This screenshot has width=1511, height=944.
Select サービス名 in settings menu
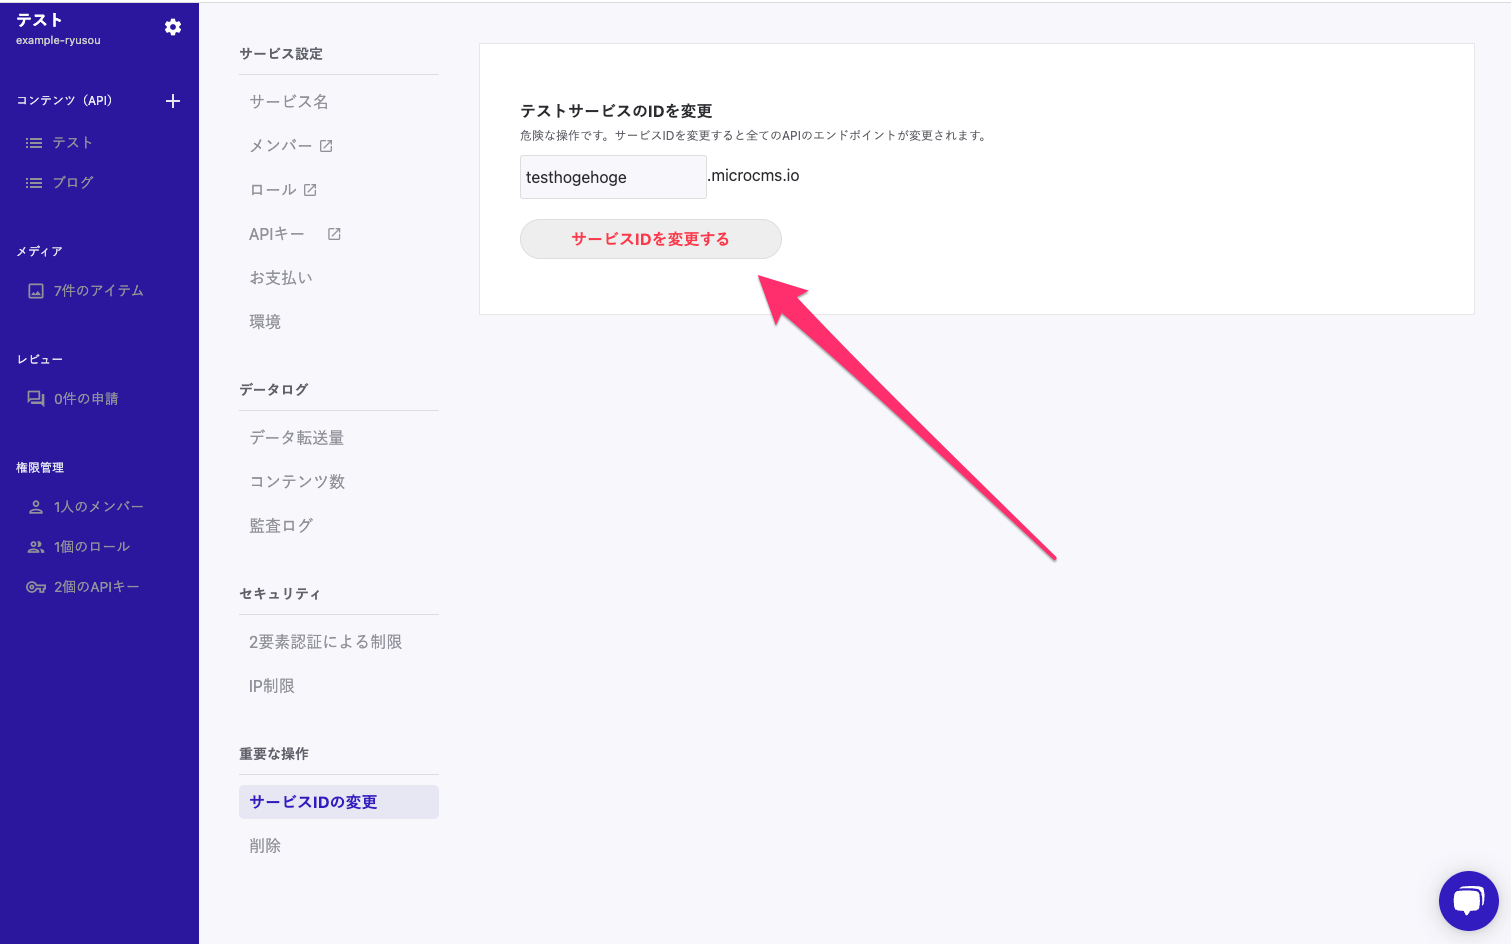(x=289, y=102)
